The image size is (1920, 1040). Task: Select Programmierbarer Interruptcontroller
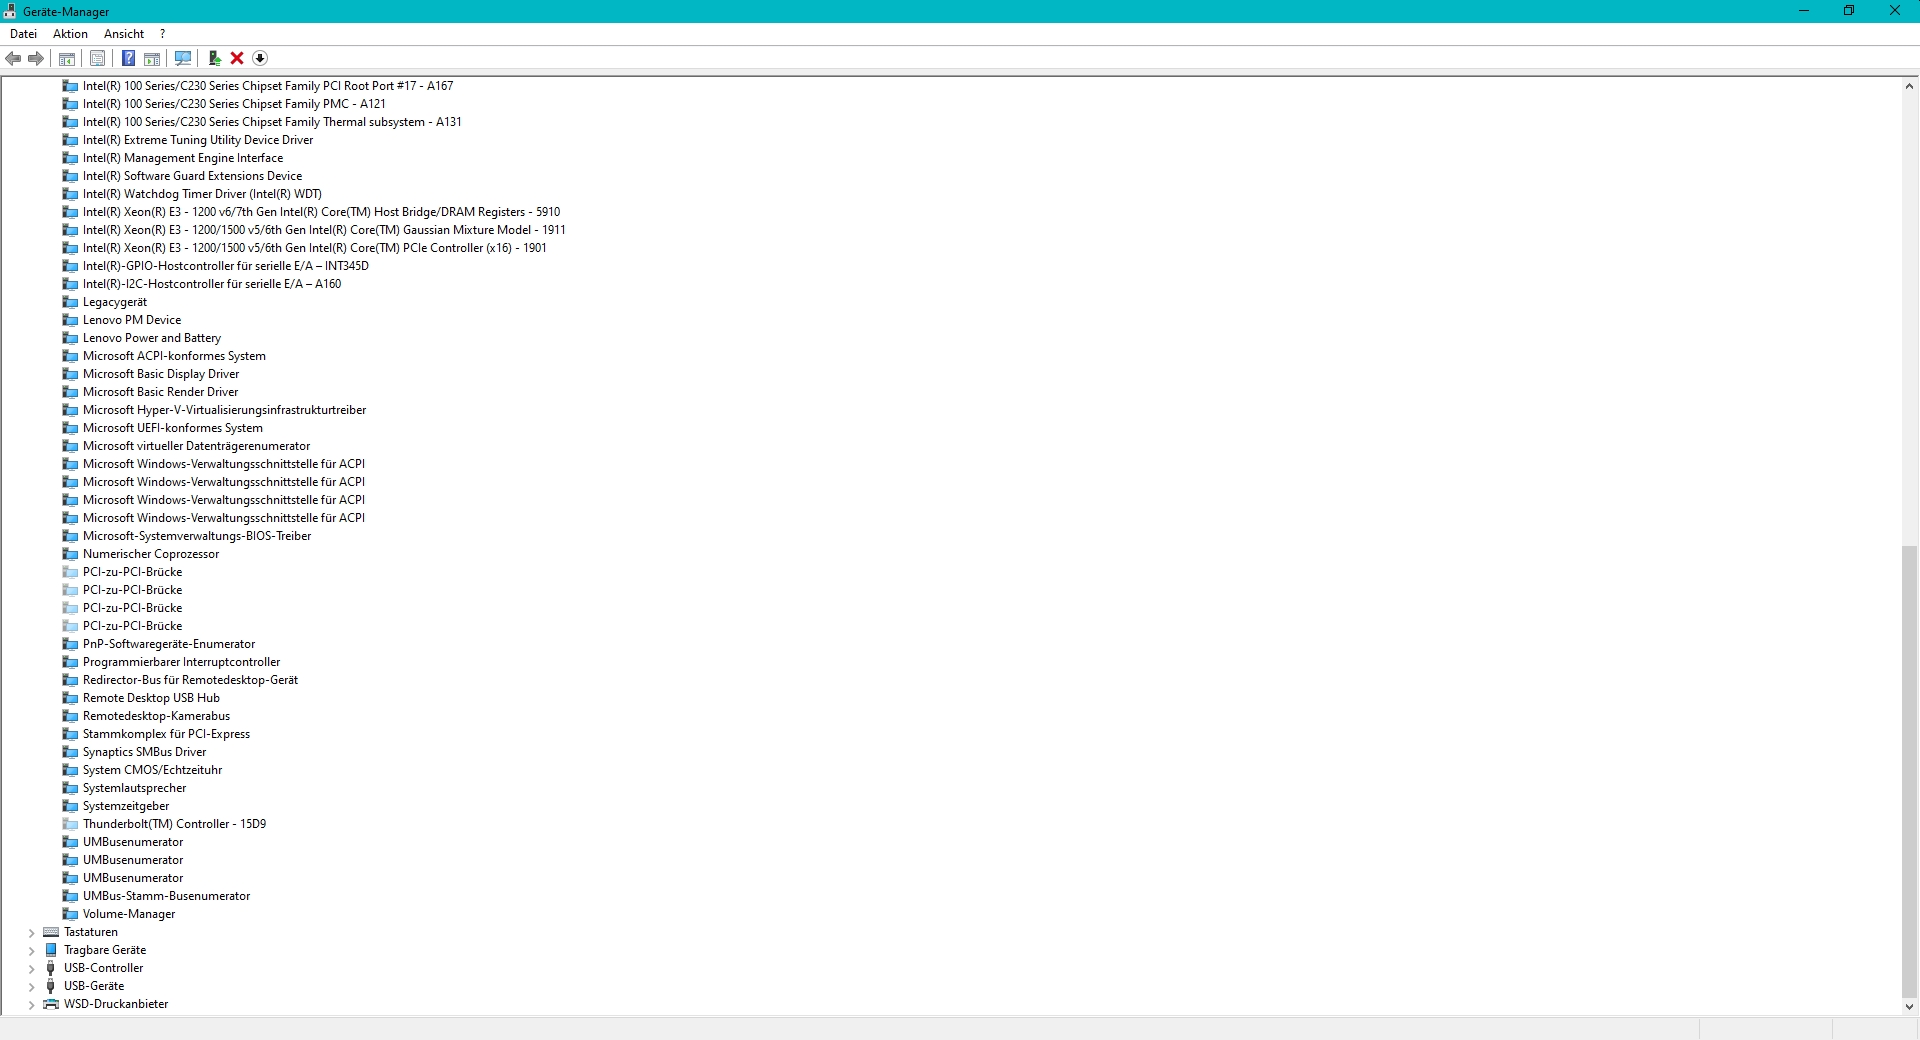tap(181, 662)
